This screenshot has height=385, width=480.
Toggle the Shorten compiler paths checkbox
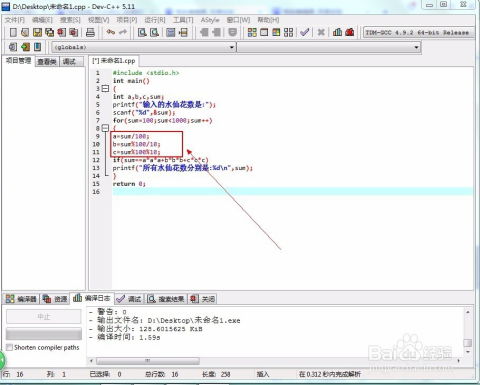click(x=9, y=347)
